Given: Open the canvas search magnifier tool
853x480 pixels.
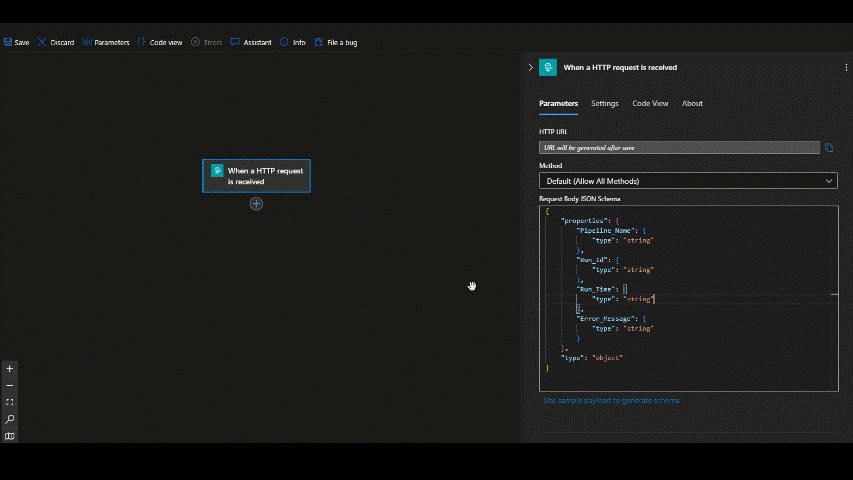Looking at the screenshot, I should pos(10,419).
